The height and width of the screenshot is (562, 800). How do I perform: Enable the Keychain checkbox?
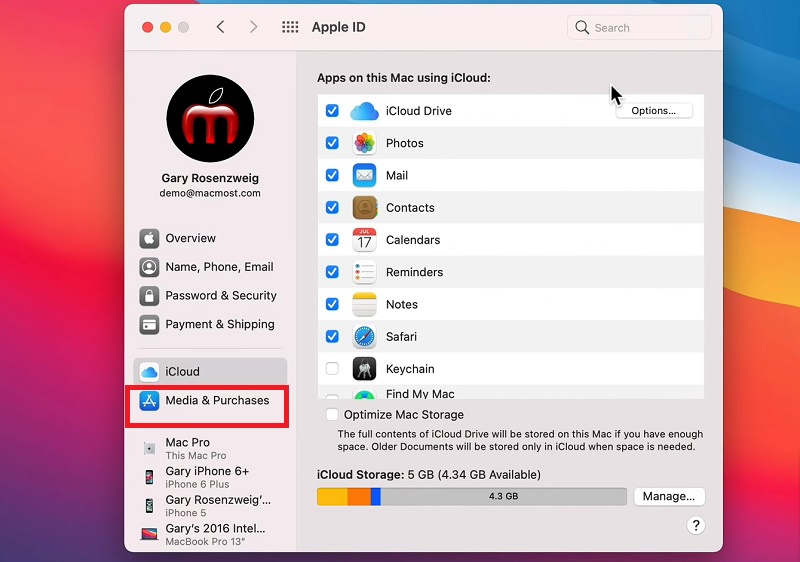click(332, 369)
